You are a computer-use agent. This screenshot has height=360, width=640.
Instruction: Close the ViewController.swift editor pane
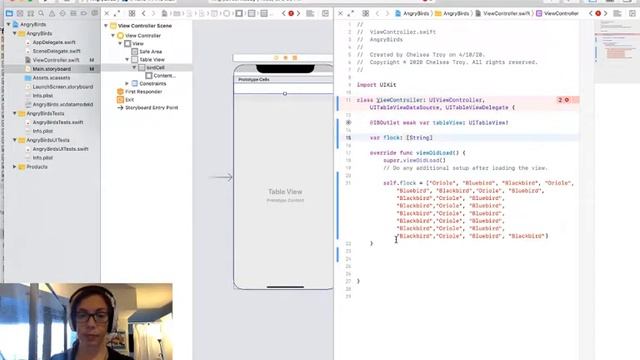(x=340, y=13)
